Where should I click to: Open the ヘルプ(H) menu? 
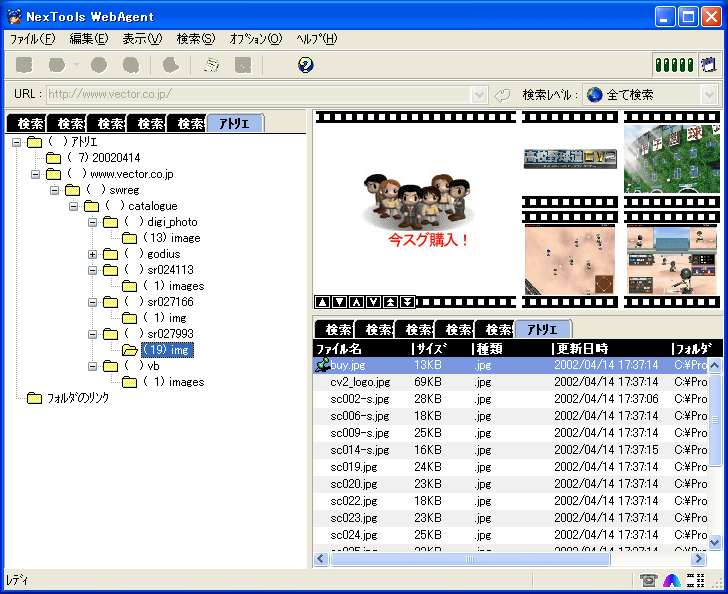coord(317,39)
